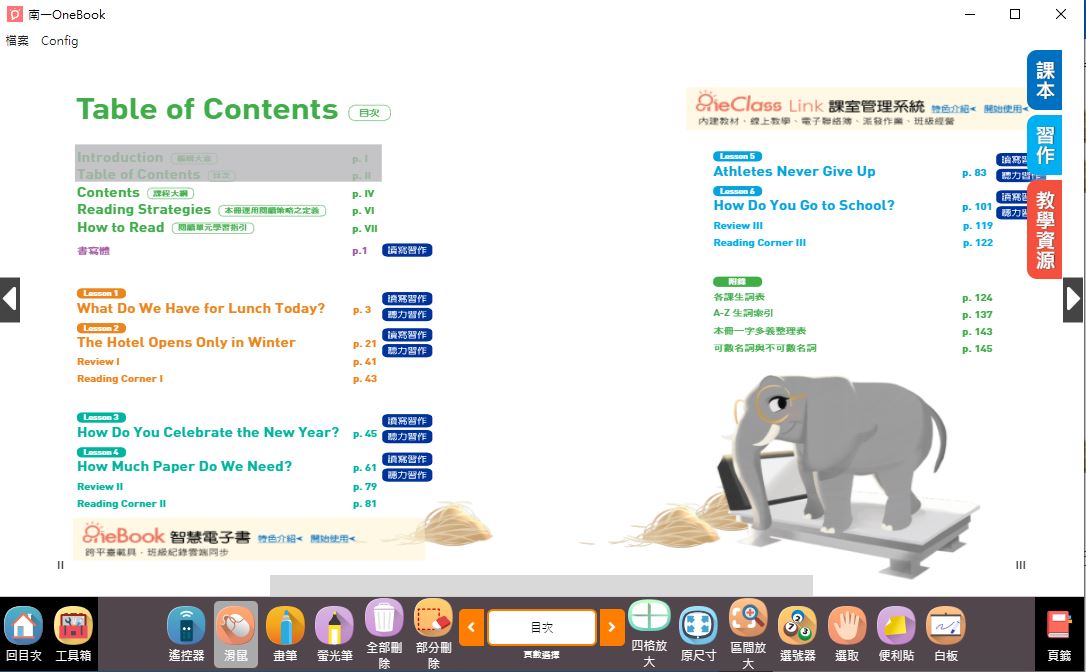Flip to next page using right edge arrow
The image size is (1086, 672).
[x=1073, y=299]
